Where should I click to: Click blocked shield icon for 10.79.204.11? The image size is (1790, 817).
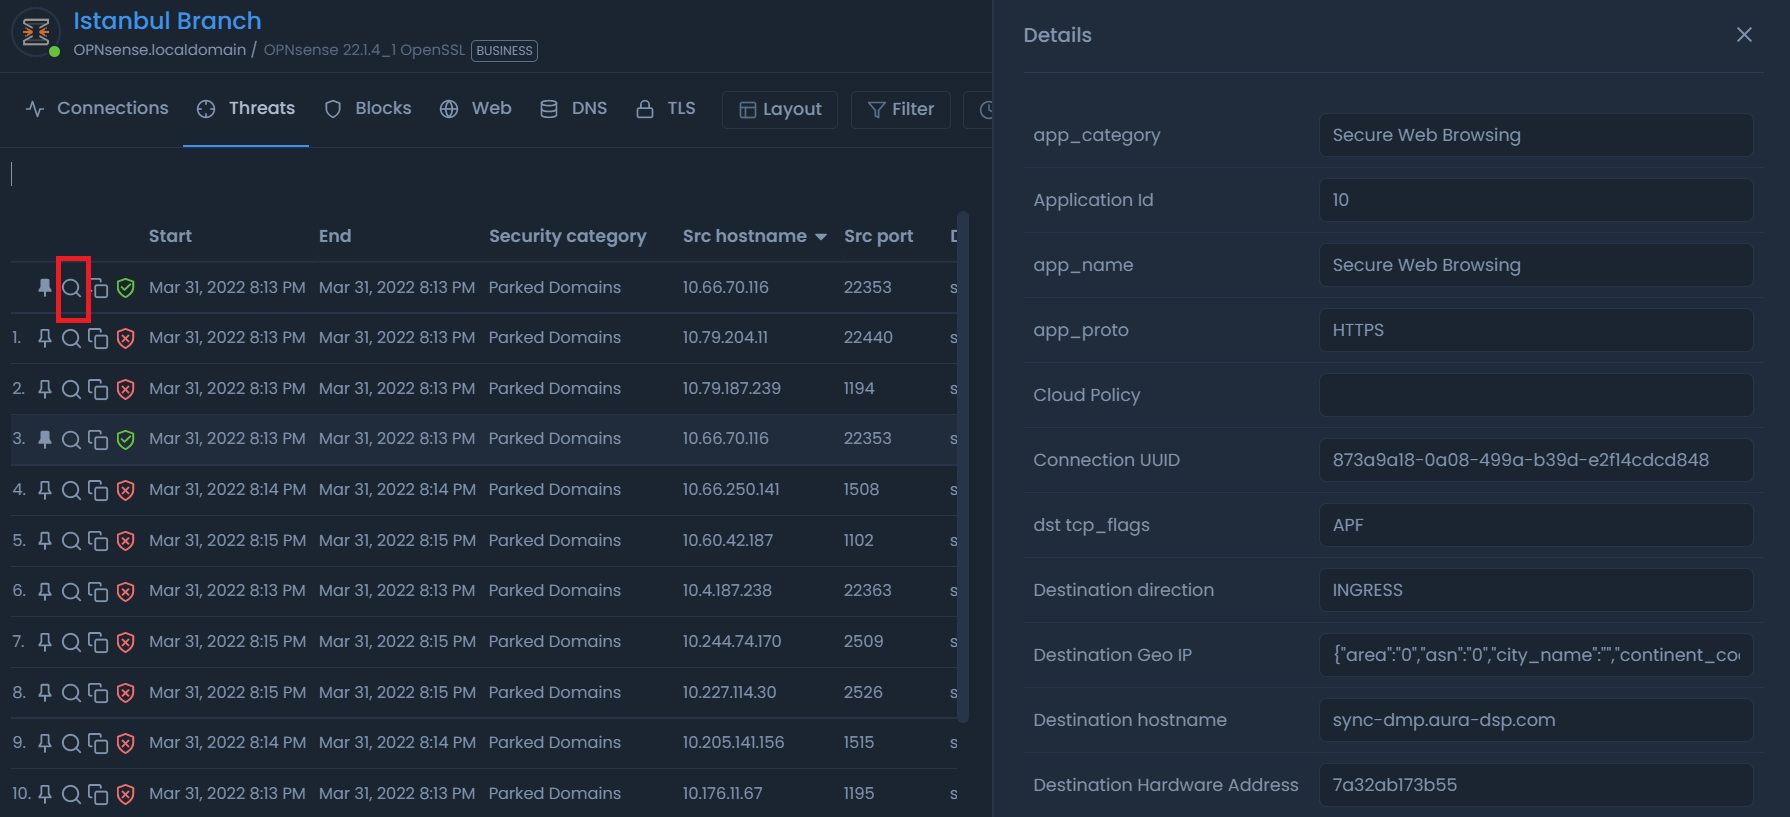[x=125, y=338]
